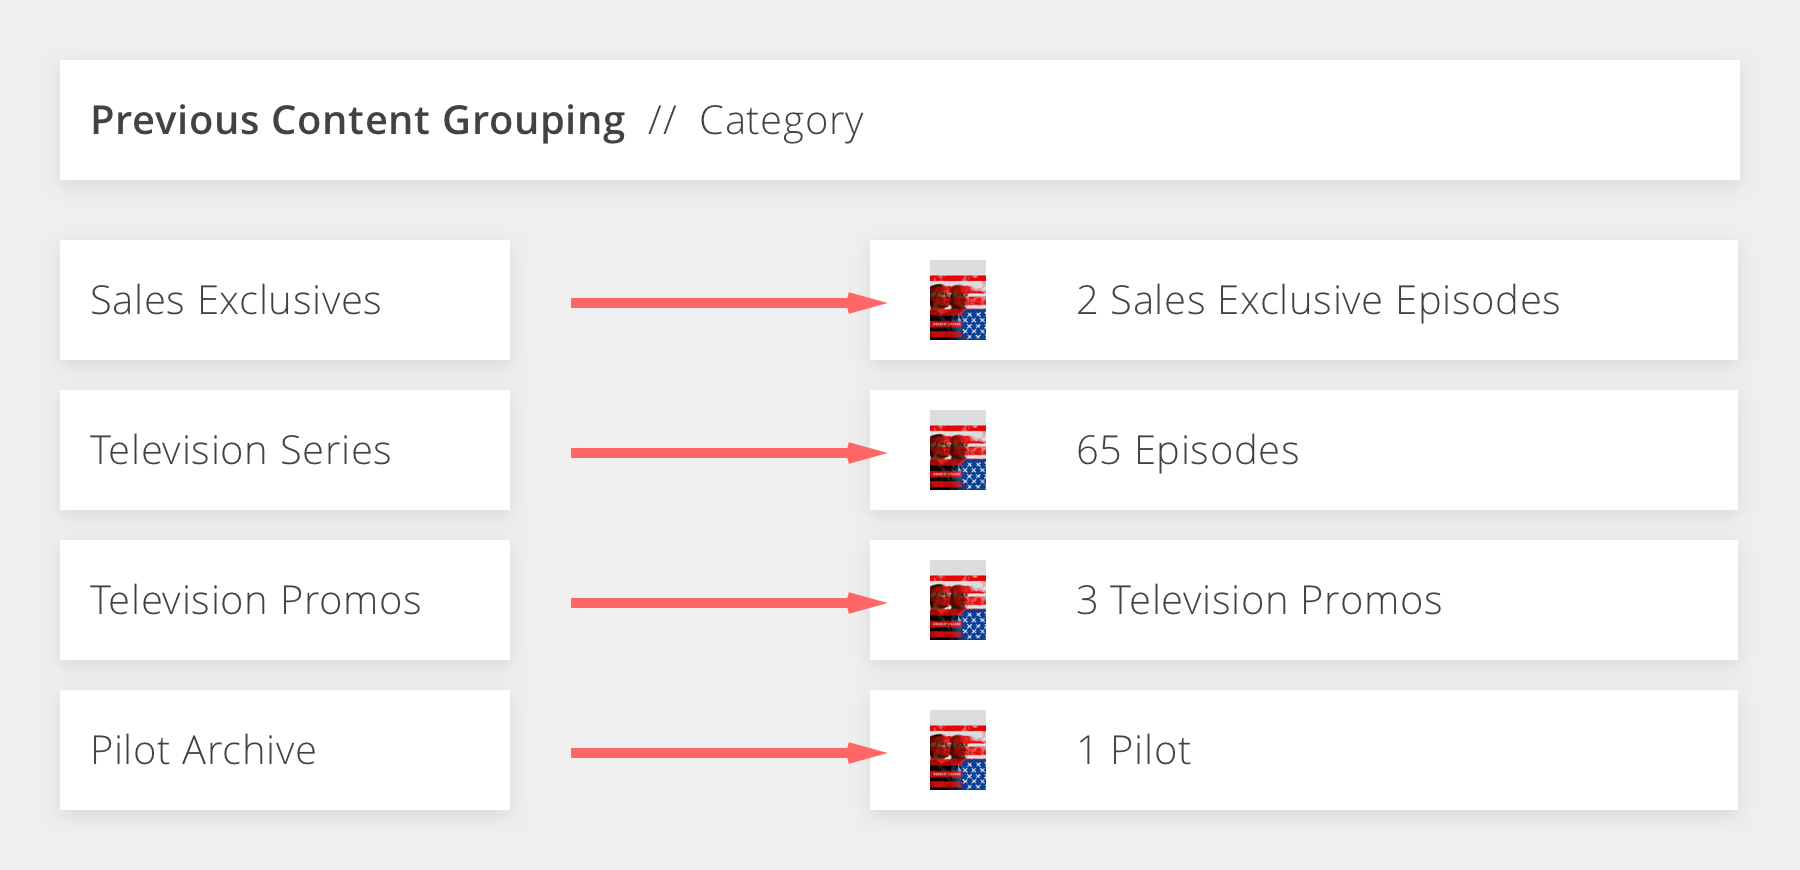Select the Sales Exclusives category box
This screenshot has width=1800, height=870.
(x=284, y=300)
